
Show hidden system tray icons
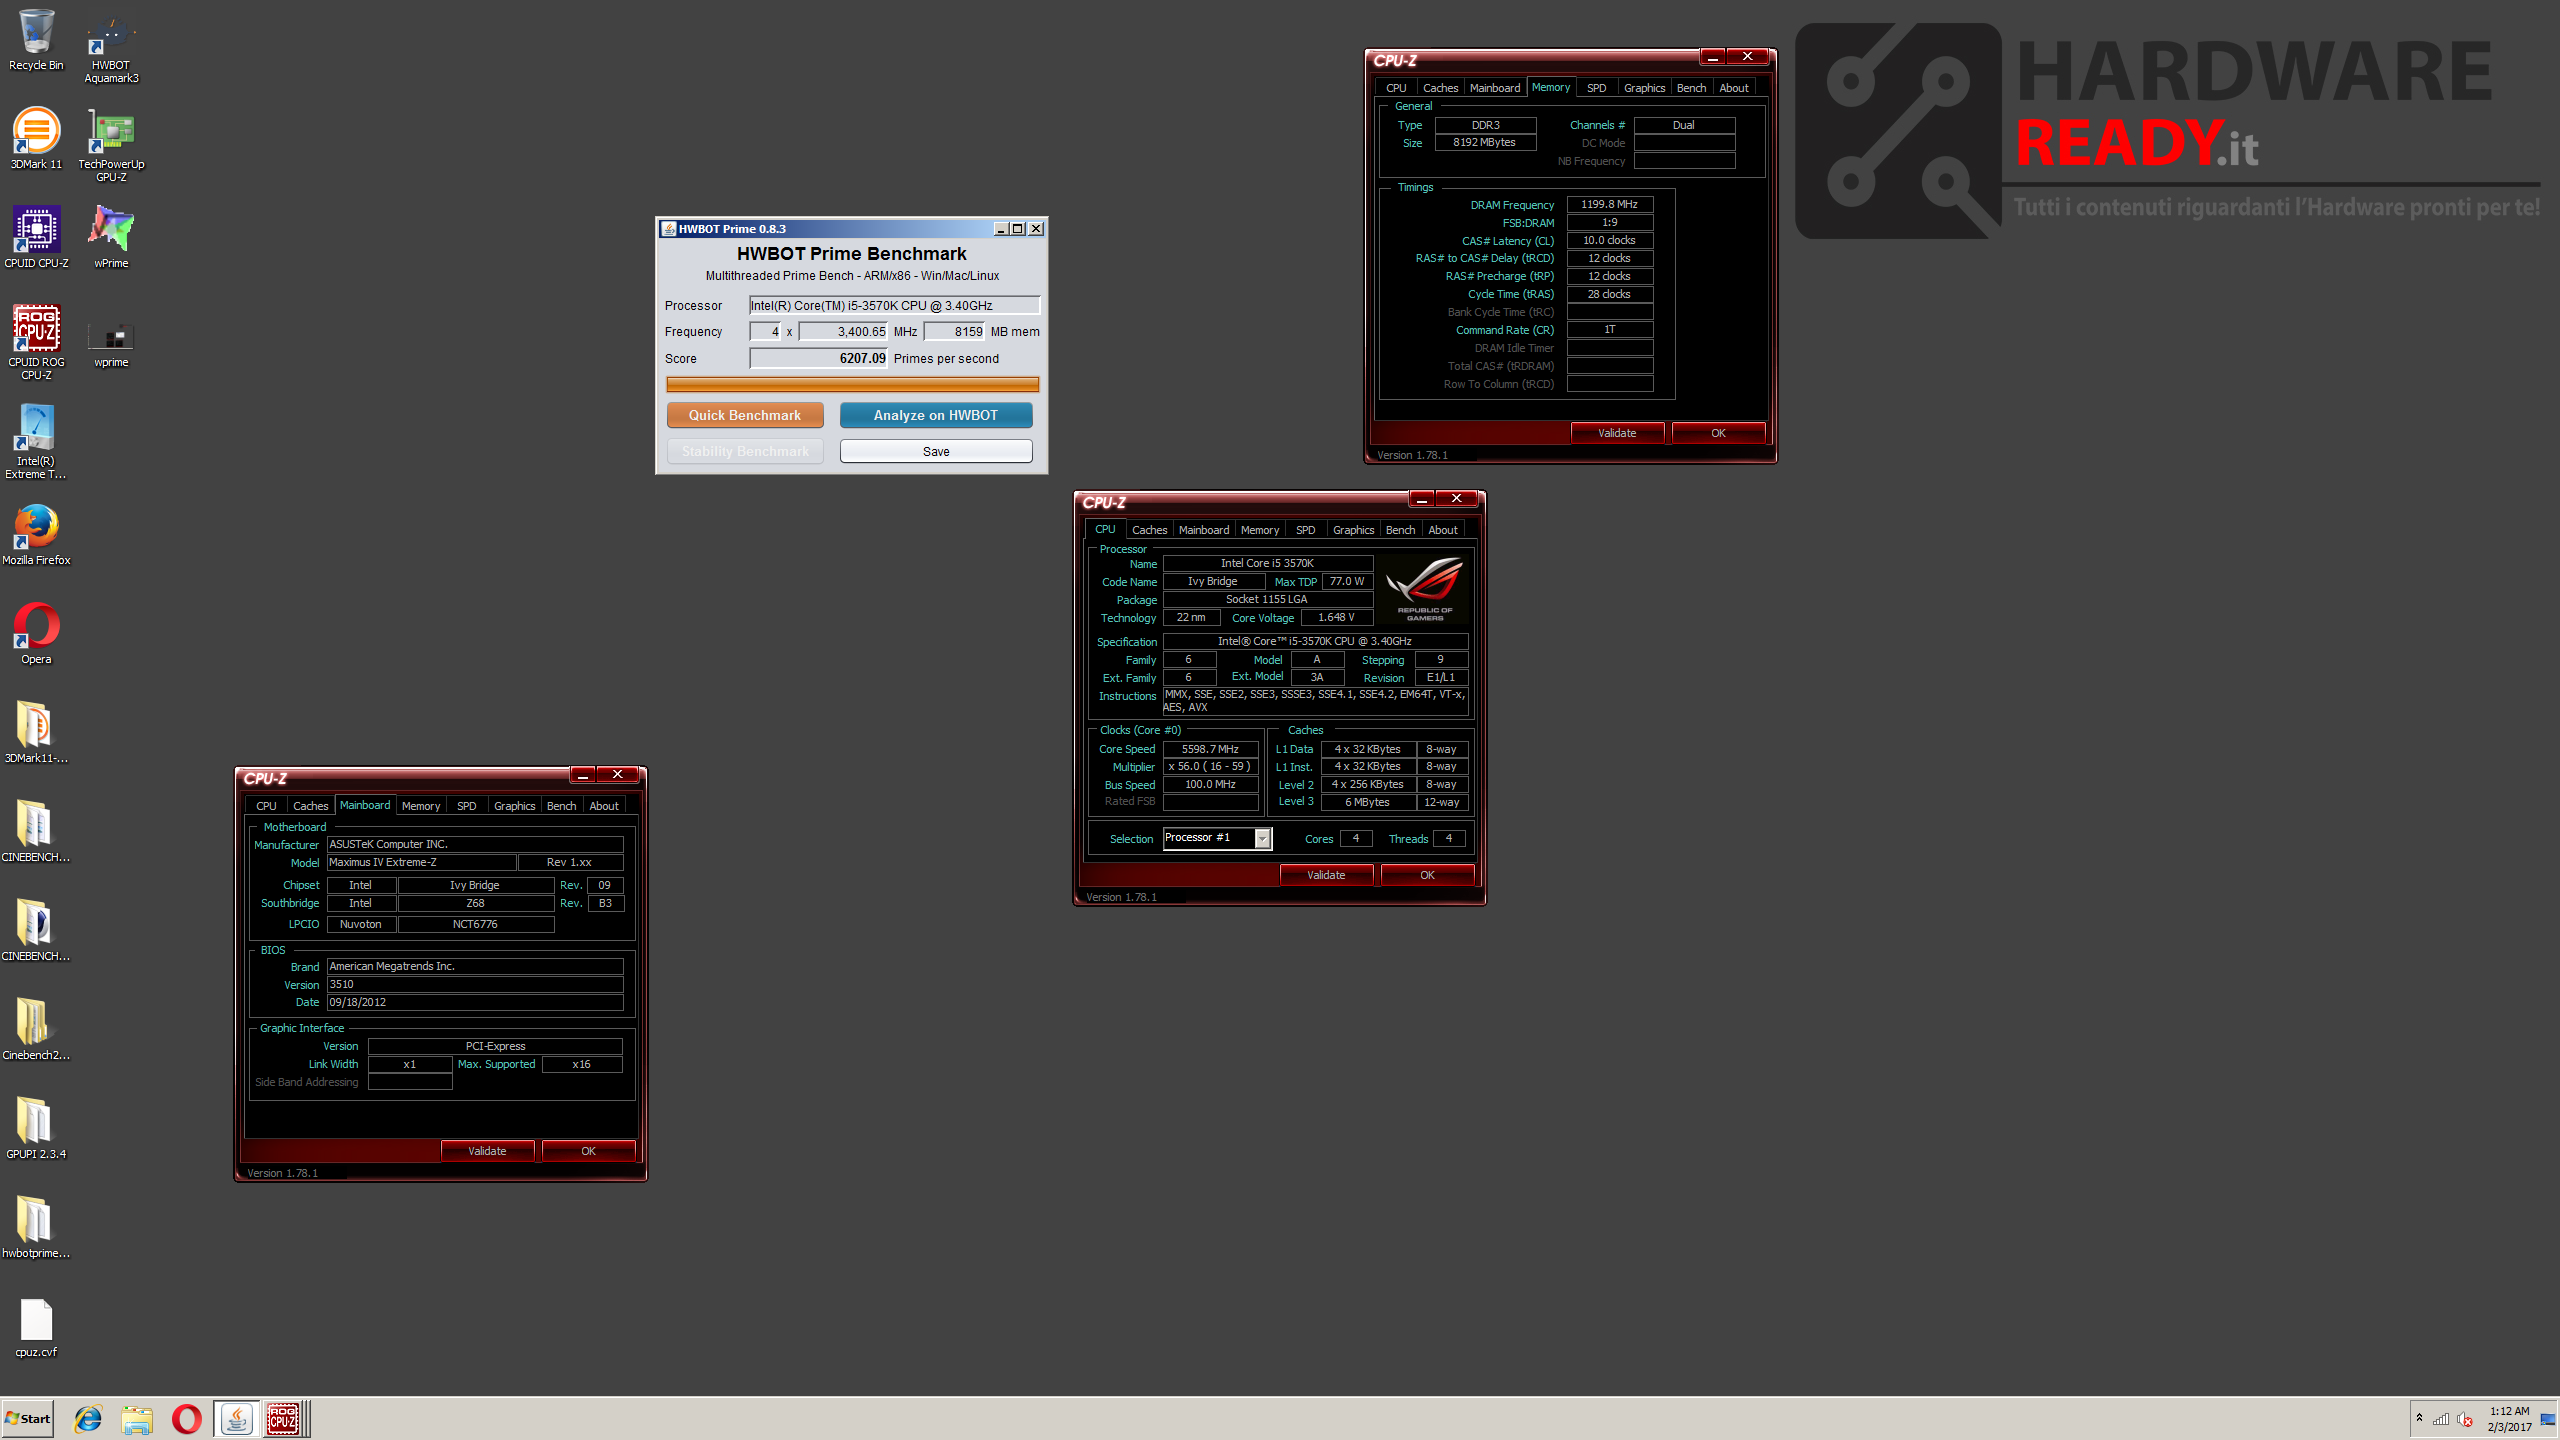tap(2419, 1418)
